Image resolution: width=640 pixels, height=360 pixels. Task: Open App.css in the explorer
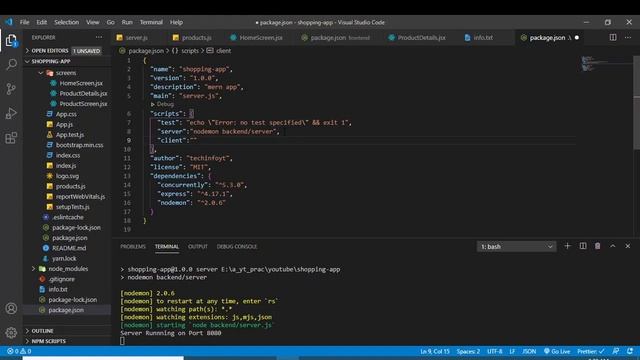(66, 114)
